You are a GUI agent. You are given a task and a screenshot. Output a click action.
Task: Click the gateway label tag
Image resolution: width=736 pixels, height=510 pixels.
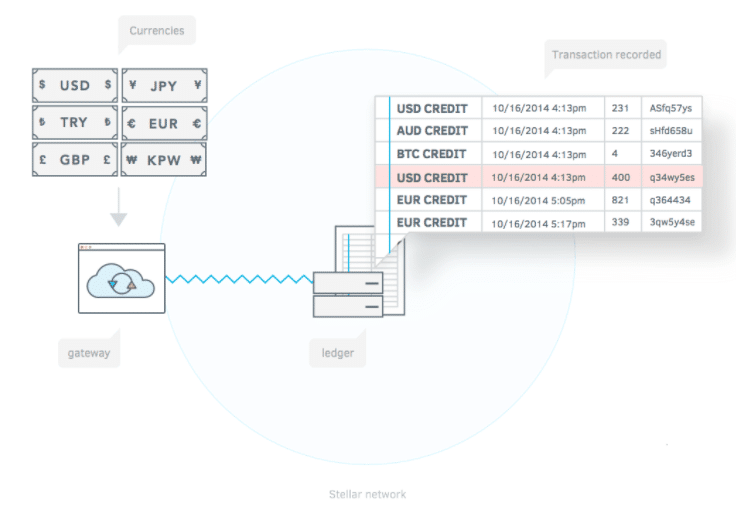pos(89,353)
